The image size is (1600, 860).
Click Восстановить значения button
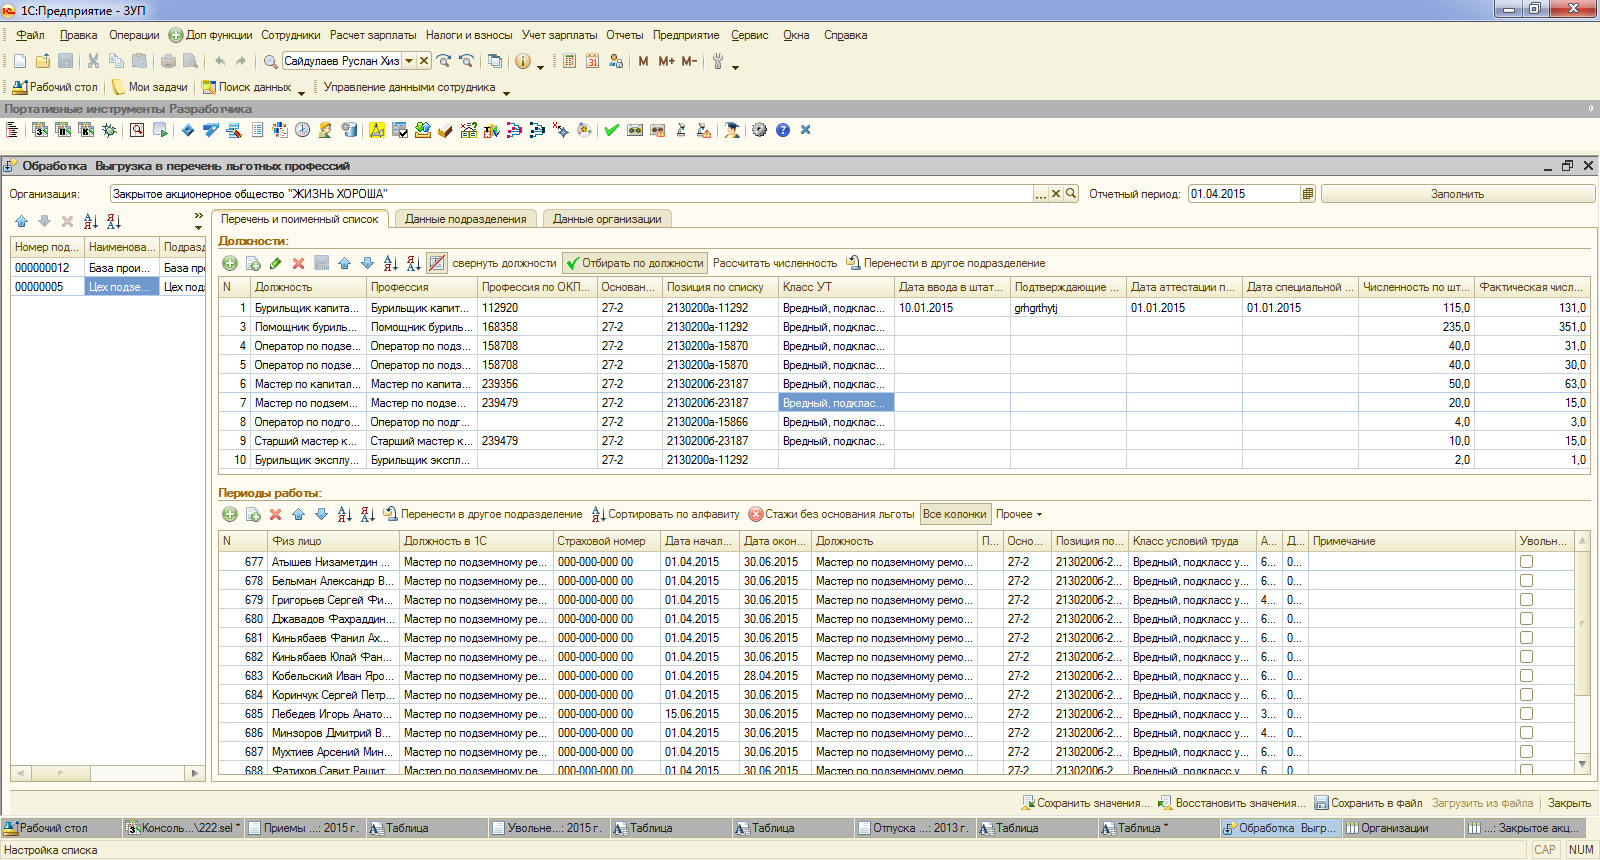pyautogui.click(x=1232, y=803)
